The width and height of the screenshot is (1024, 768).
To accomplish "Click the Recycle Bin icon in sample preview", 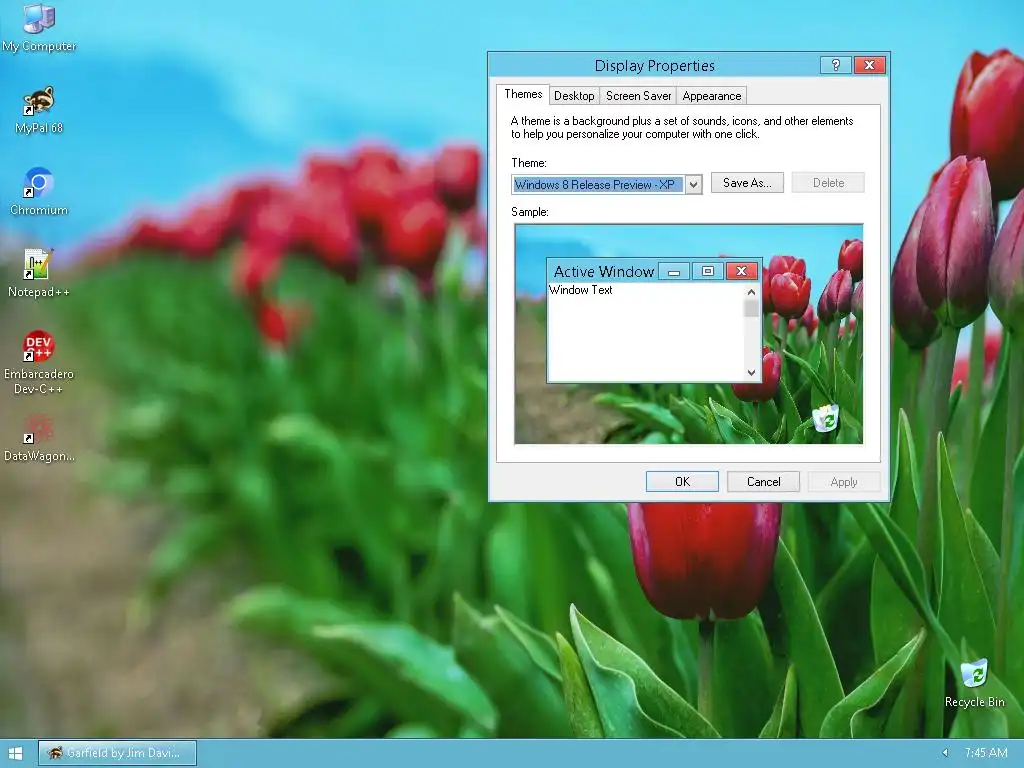I will [826, 418].
